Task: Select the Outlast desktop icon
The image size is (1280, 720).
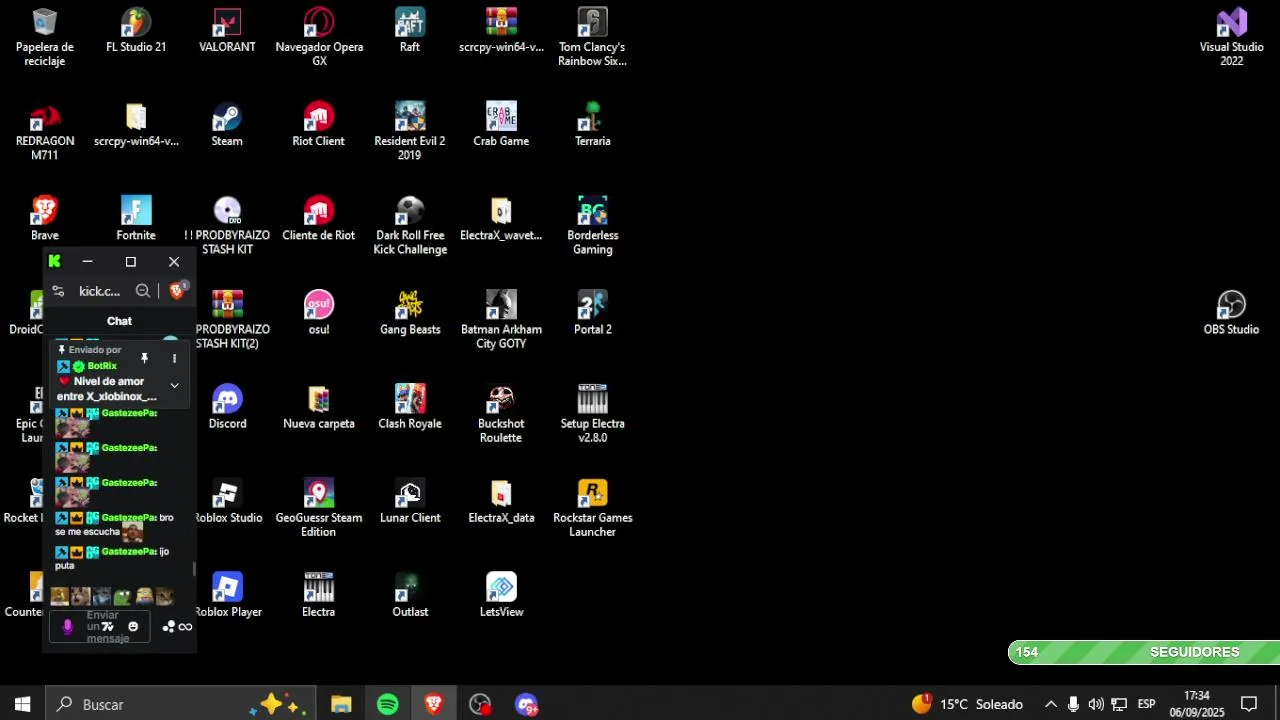Action: pos(410,595)
